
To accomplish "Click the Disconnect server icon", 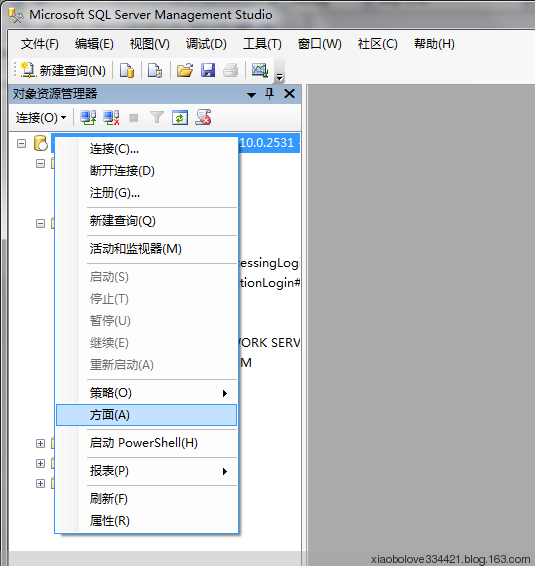I will coord(111,118).
